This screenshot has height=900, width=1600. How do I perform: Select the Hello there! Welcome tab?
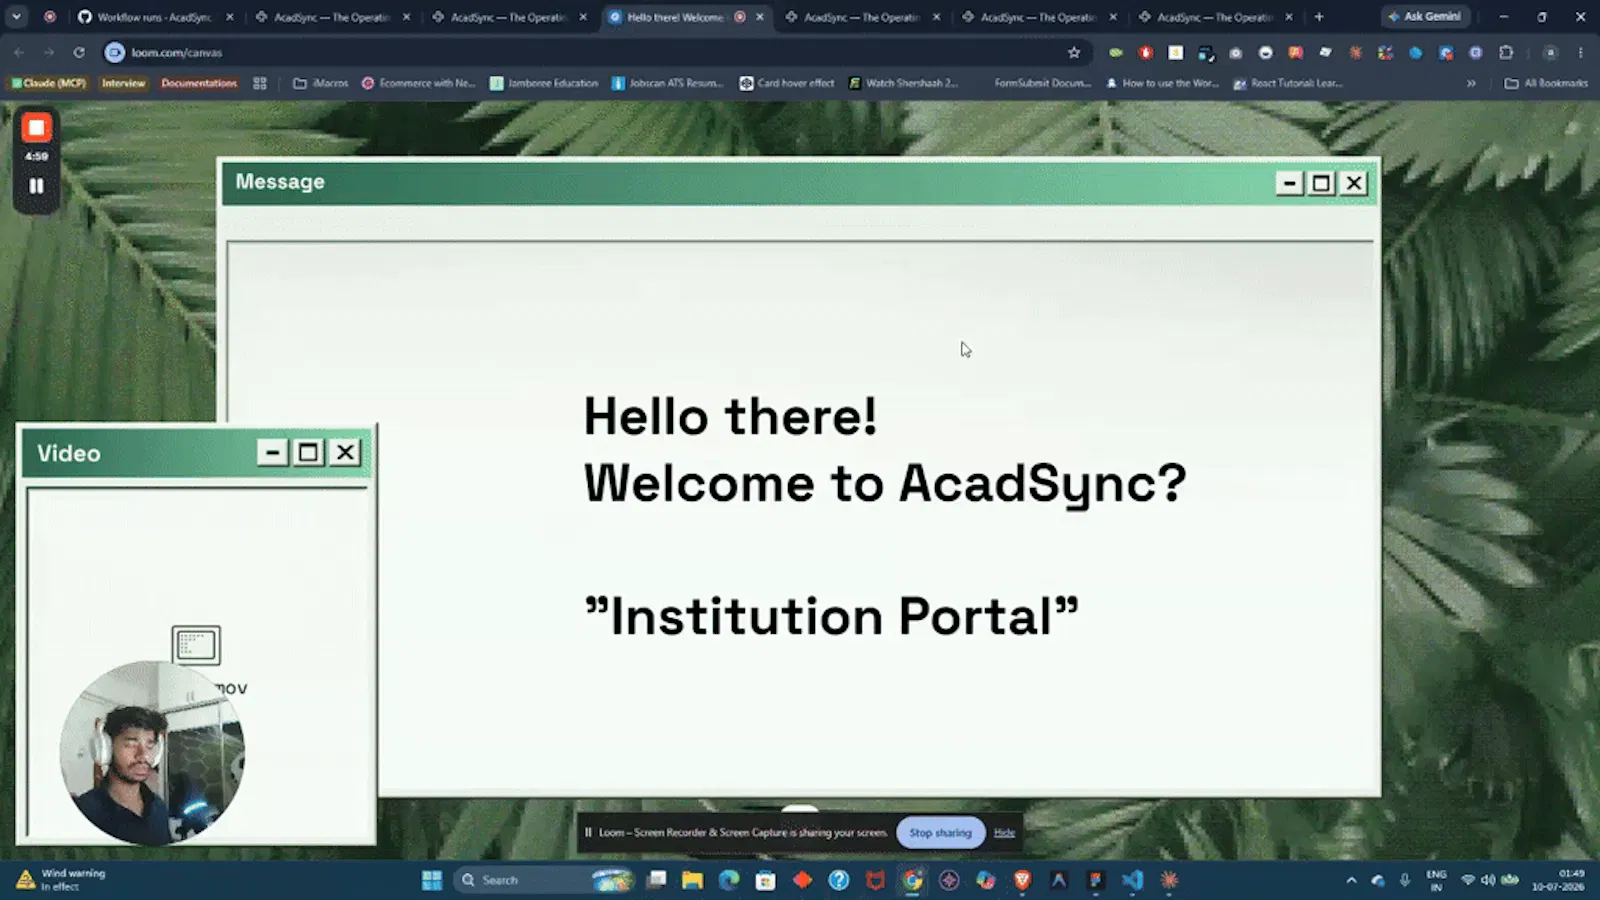675,17
